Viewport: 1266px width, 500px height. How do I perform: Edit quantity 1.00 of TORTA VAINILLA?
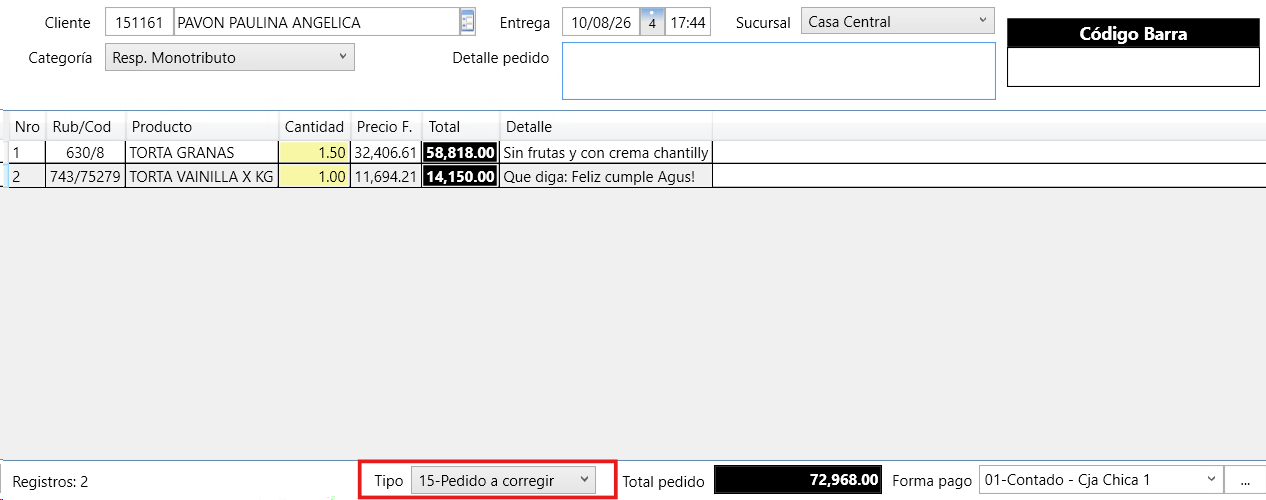(x=315, y=176)
